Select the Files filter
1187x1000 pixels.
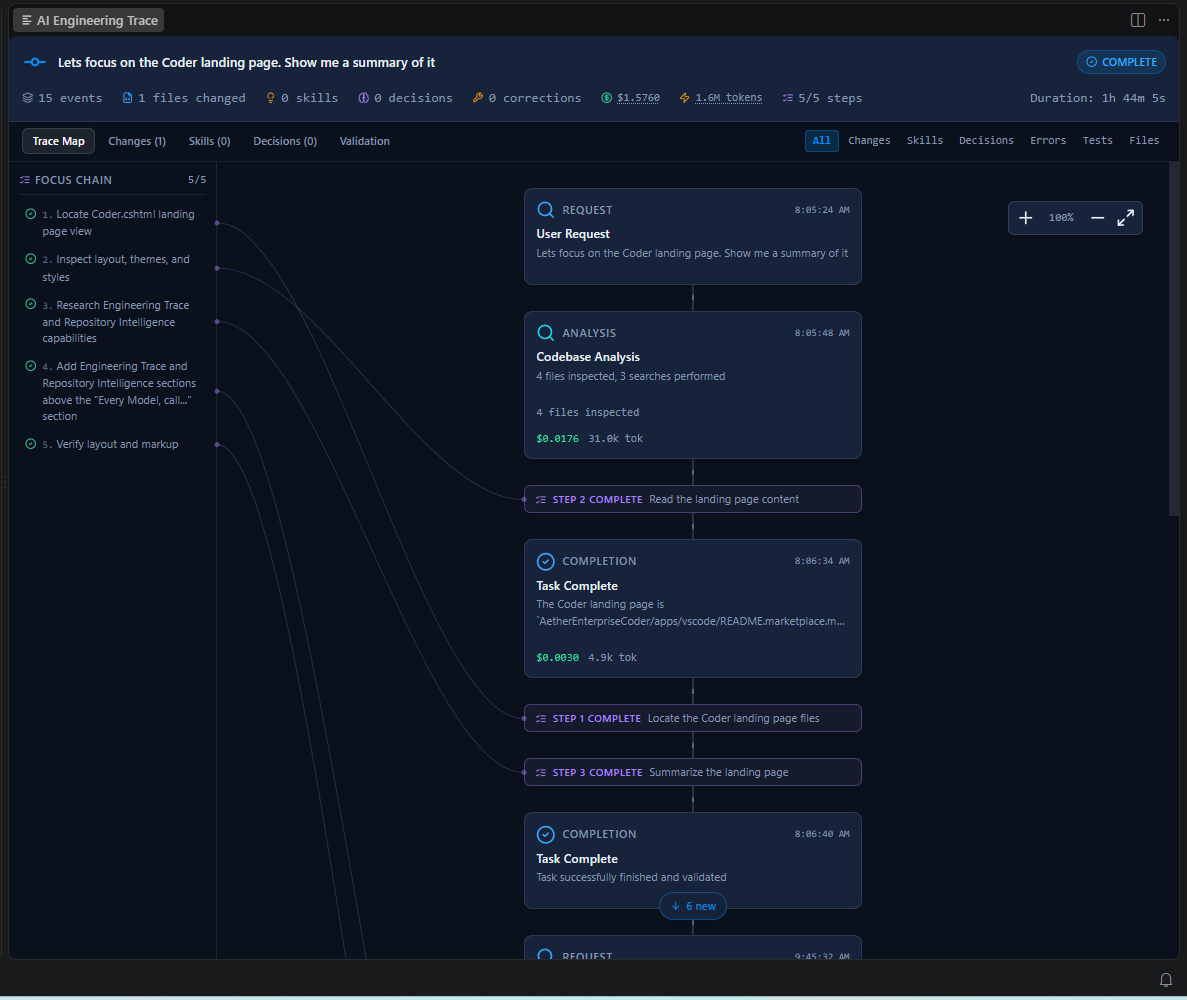[1144, 140]
